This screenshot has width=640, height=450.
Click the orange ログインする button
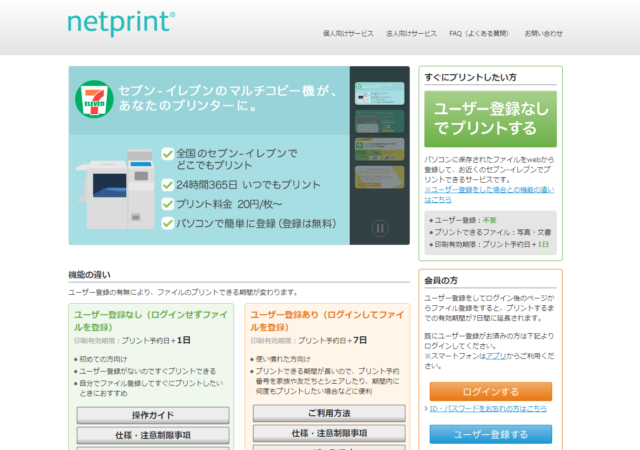point(490,391)
